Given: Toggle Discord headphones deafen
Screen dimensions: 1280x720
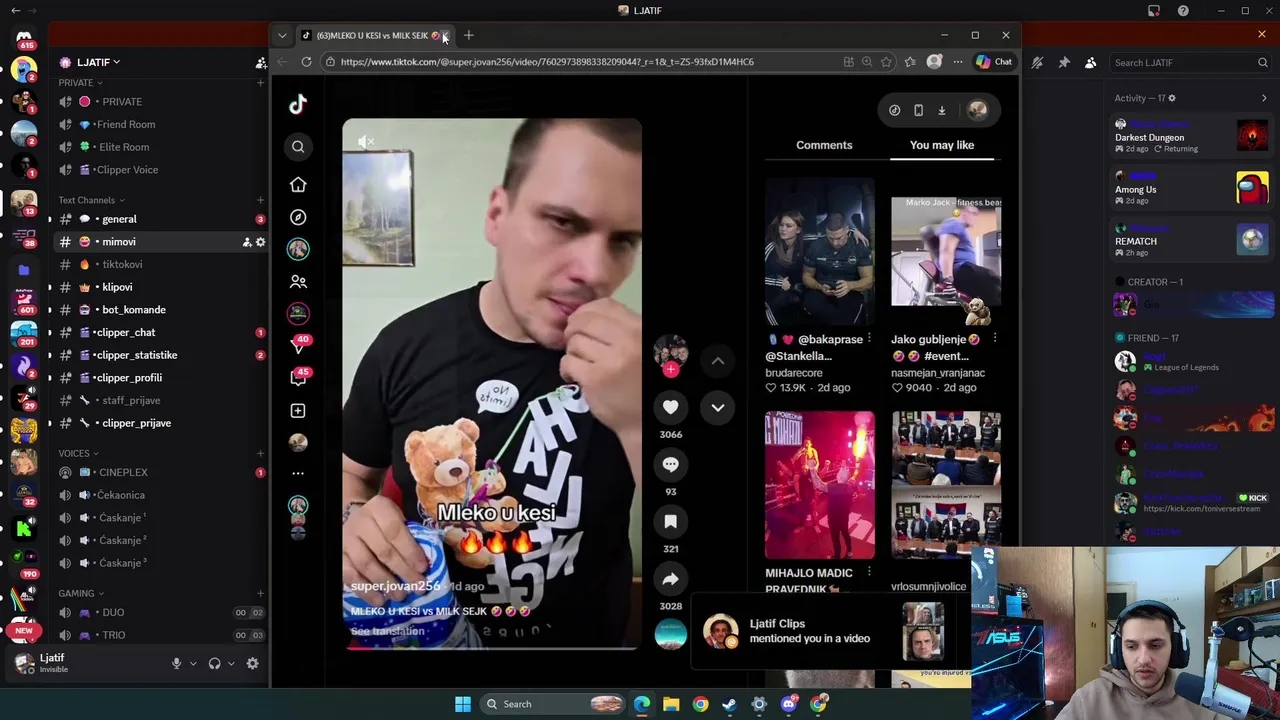Looking at the screenshot, I should [x=214, y=663].
